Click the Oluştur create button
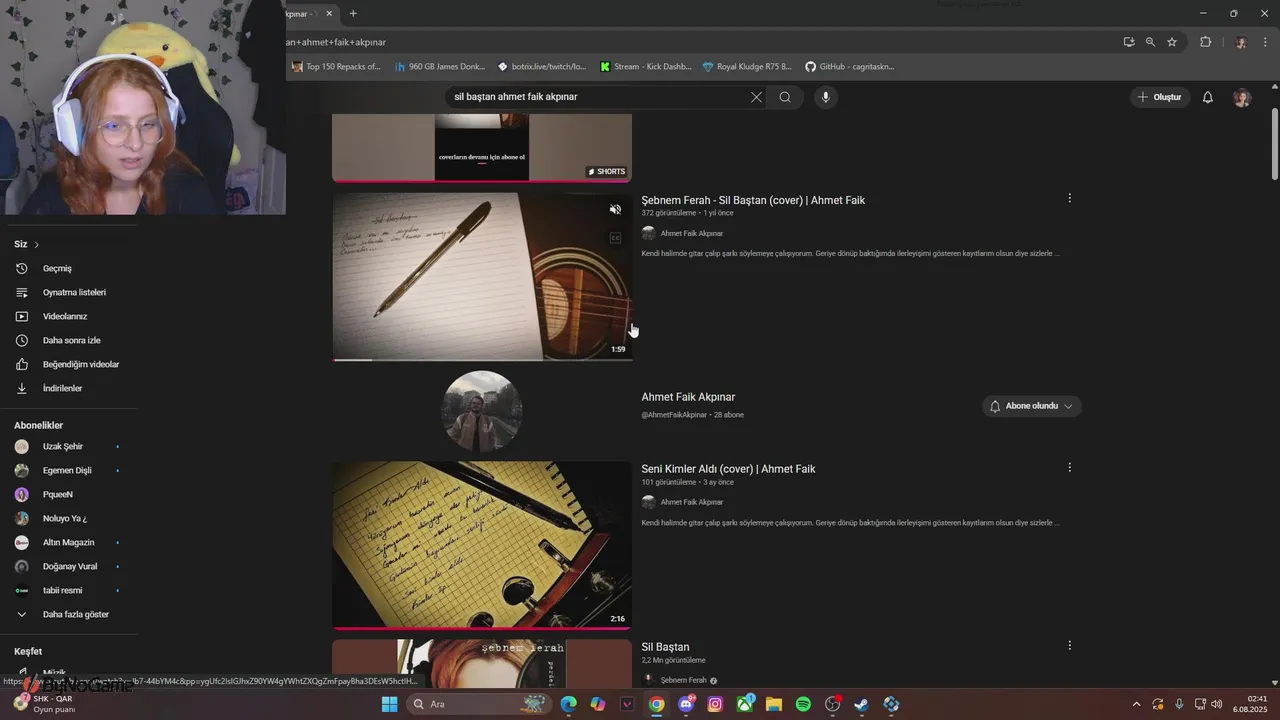1280x720 pixels. pyautogui.click(x=1160, y=97)
